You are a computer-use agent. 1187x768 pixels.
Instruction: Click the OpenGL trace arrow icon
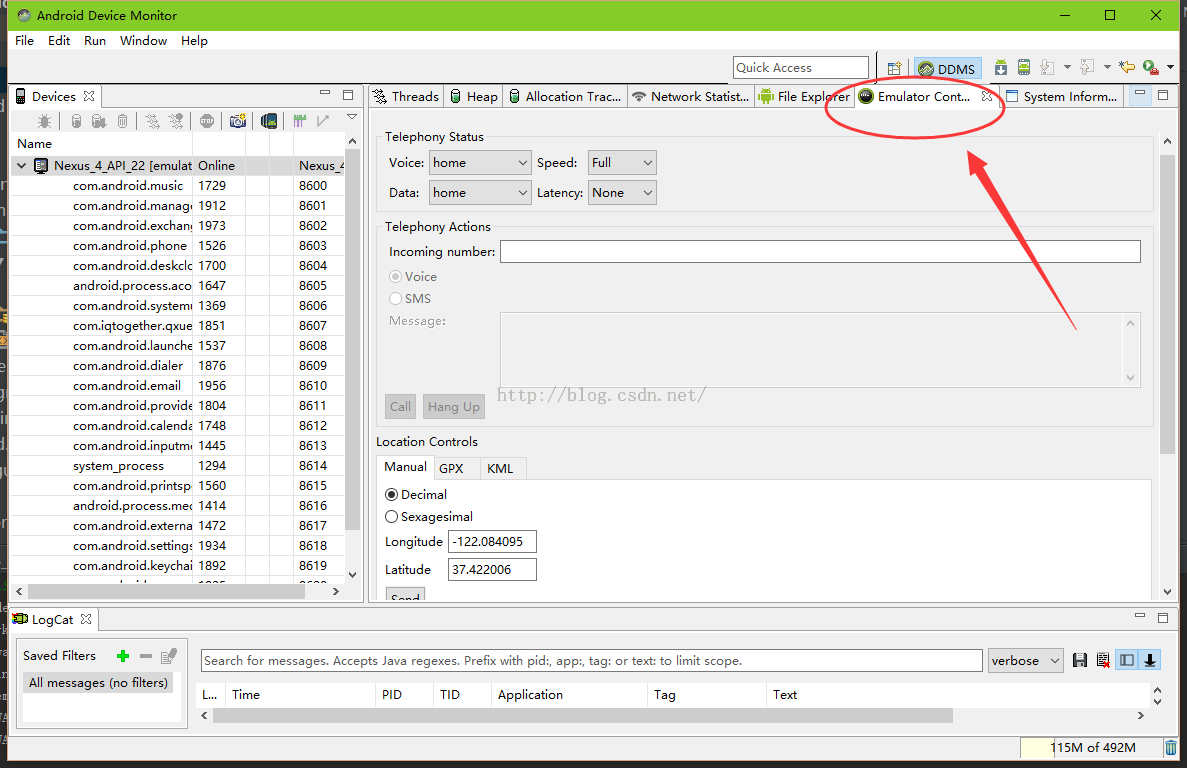[323, 121]
